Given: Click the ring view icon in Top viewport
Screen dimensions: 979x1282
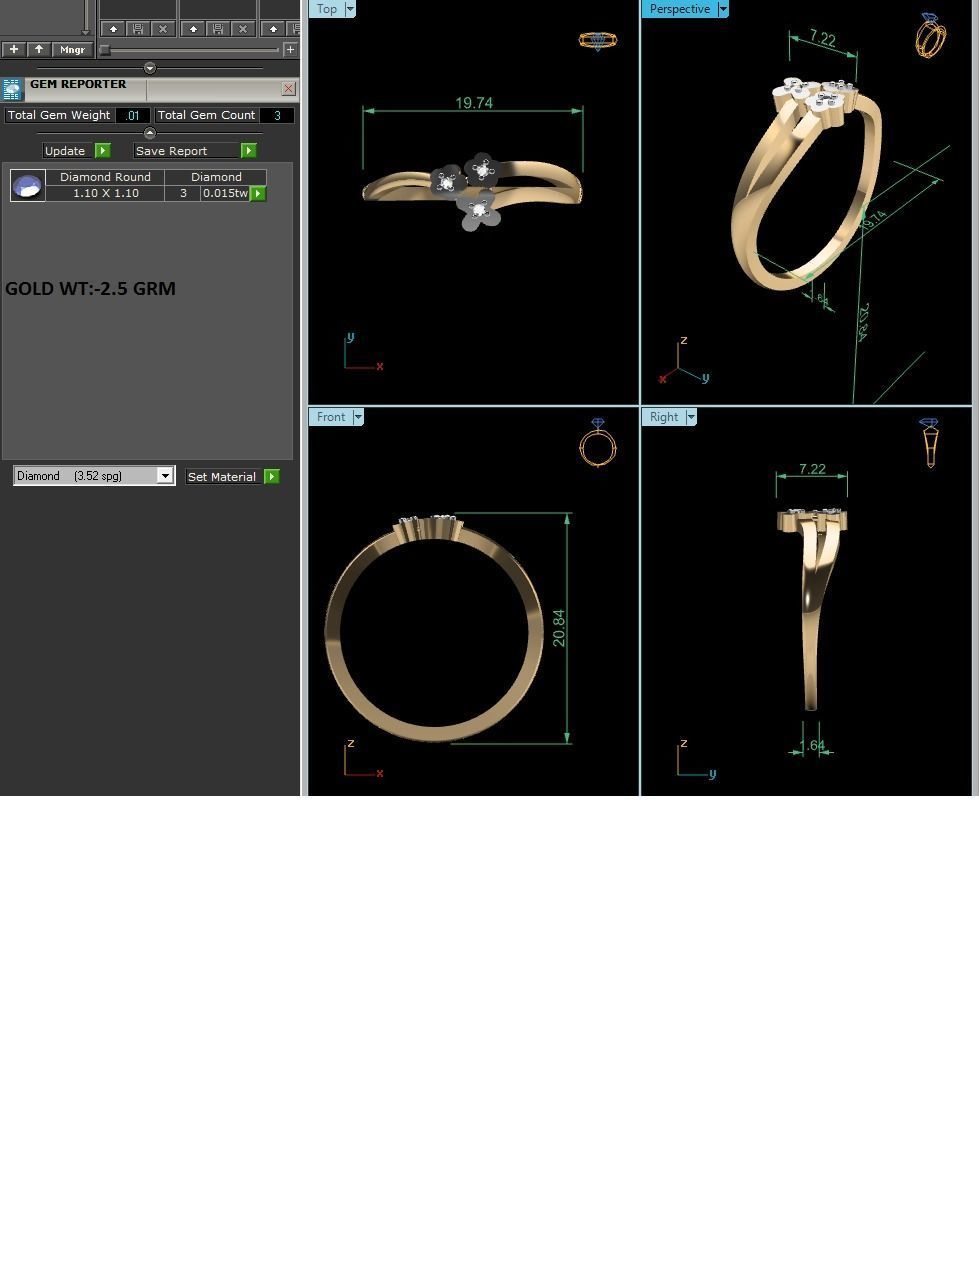Looking at the screenshot, I should point(598,41).
